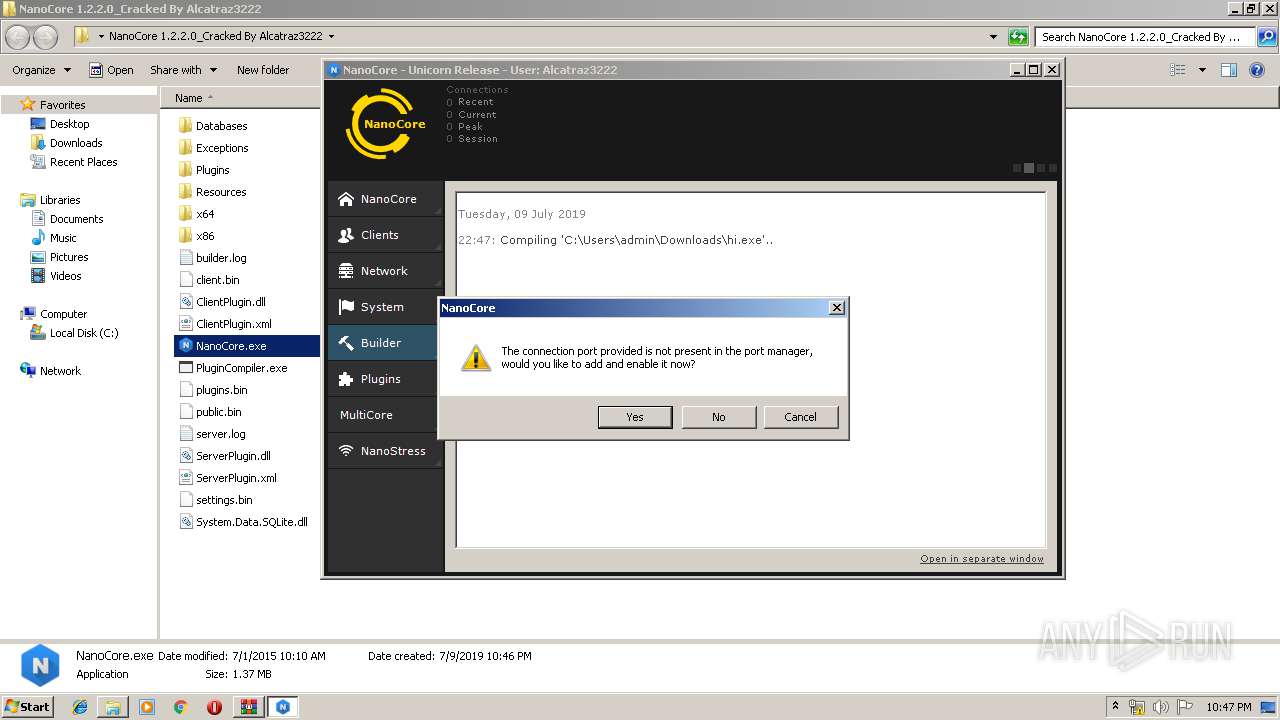Viewport: 1280px width, 720px height.
Task: Select the client.bin file
Action: (x=209, y=280)
